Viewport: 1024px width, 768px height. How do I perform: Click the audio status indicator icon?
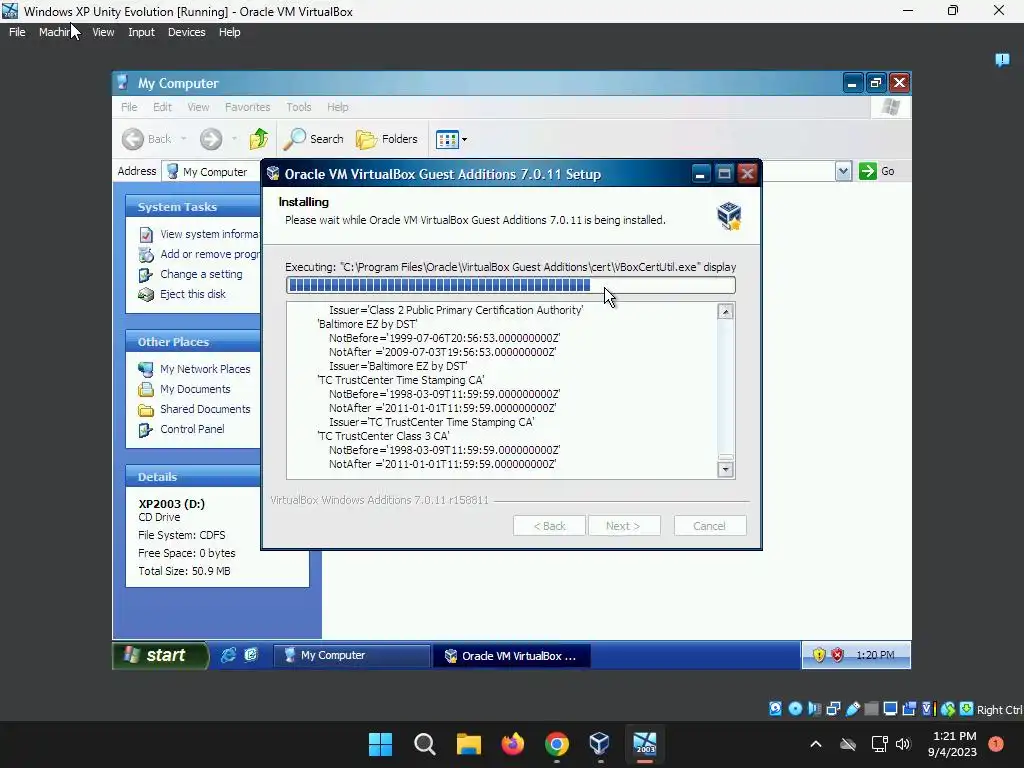tap(814, 709)
